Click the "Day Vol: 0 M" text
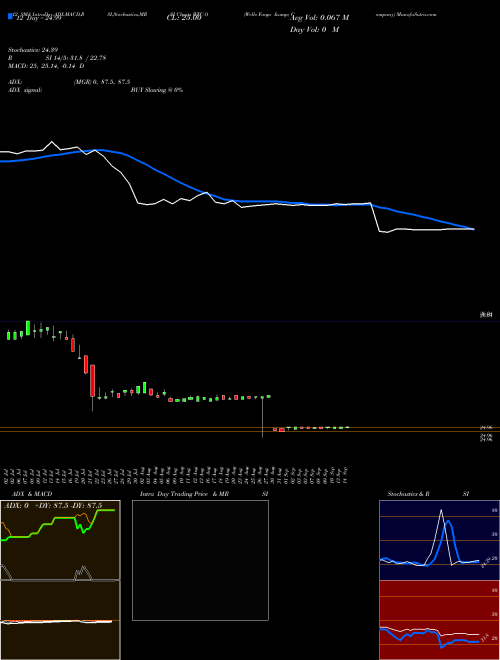500x660 pixels. click(x=314, y=30)
